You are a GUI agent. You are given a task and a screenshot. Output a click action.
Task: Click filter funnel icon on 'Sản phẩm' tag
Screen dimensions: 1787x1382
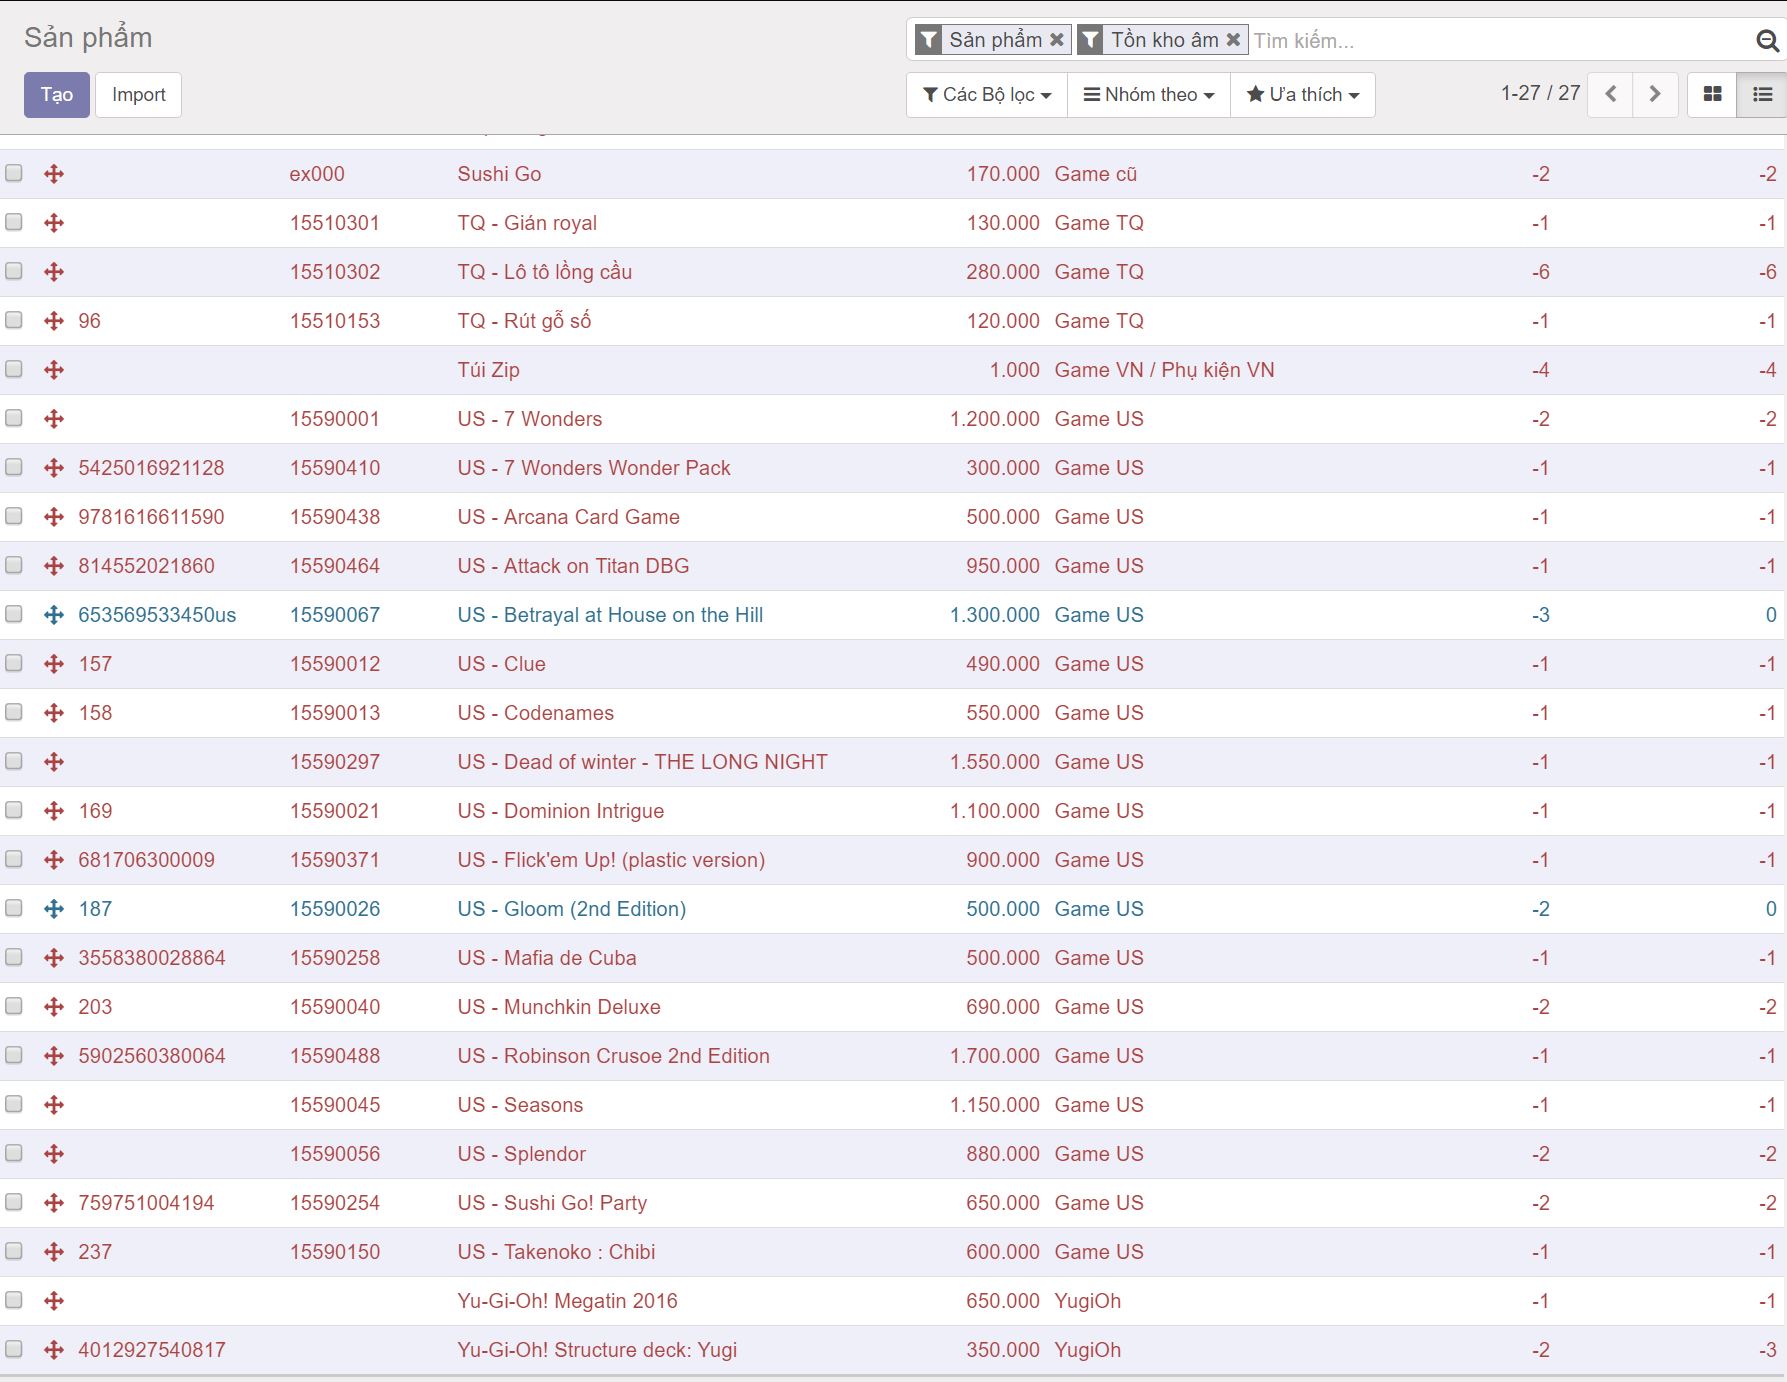929,40
